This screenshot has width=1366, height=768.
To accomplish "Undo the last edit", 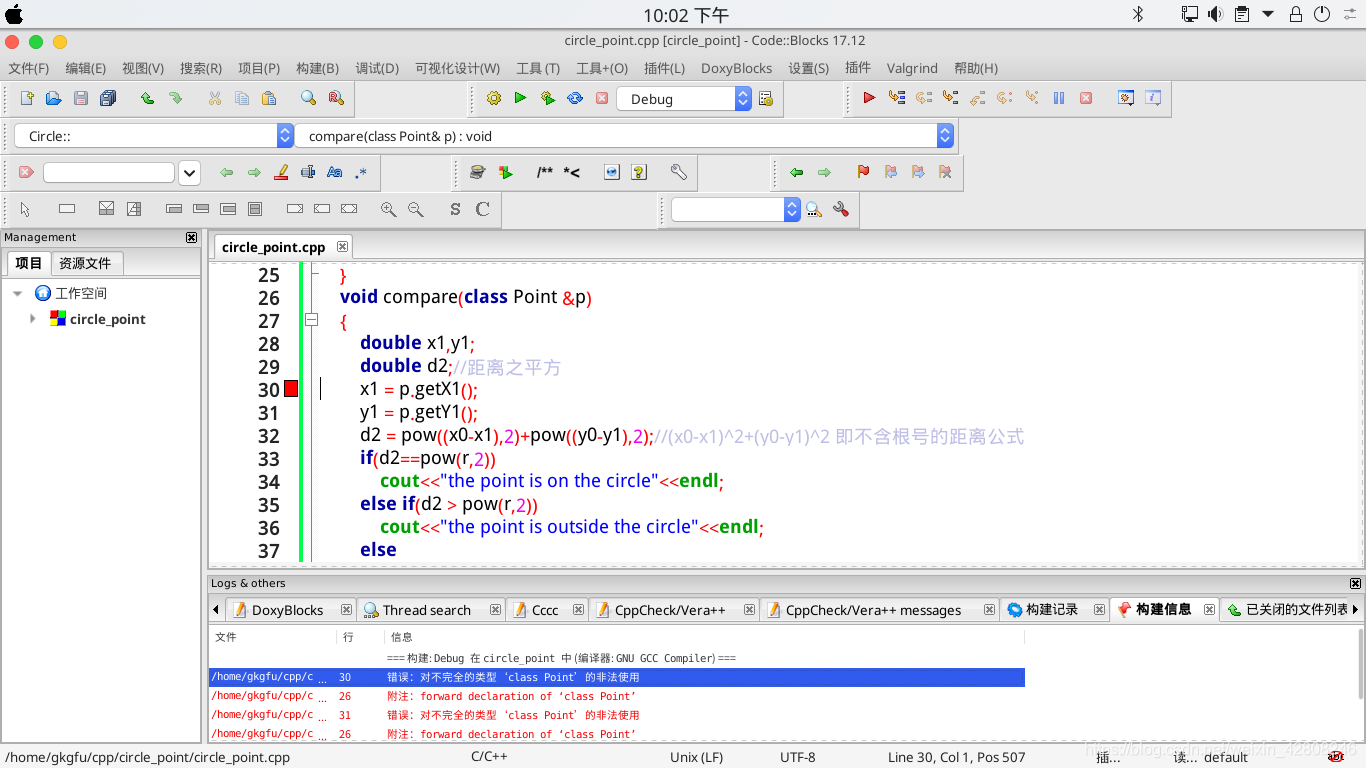I will coord(147,98).
